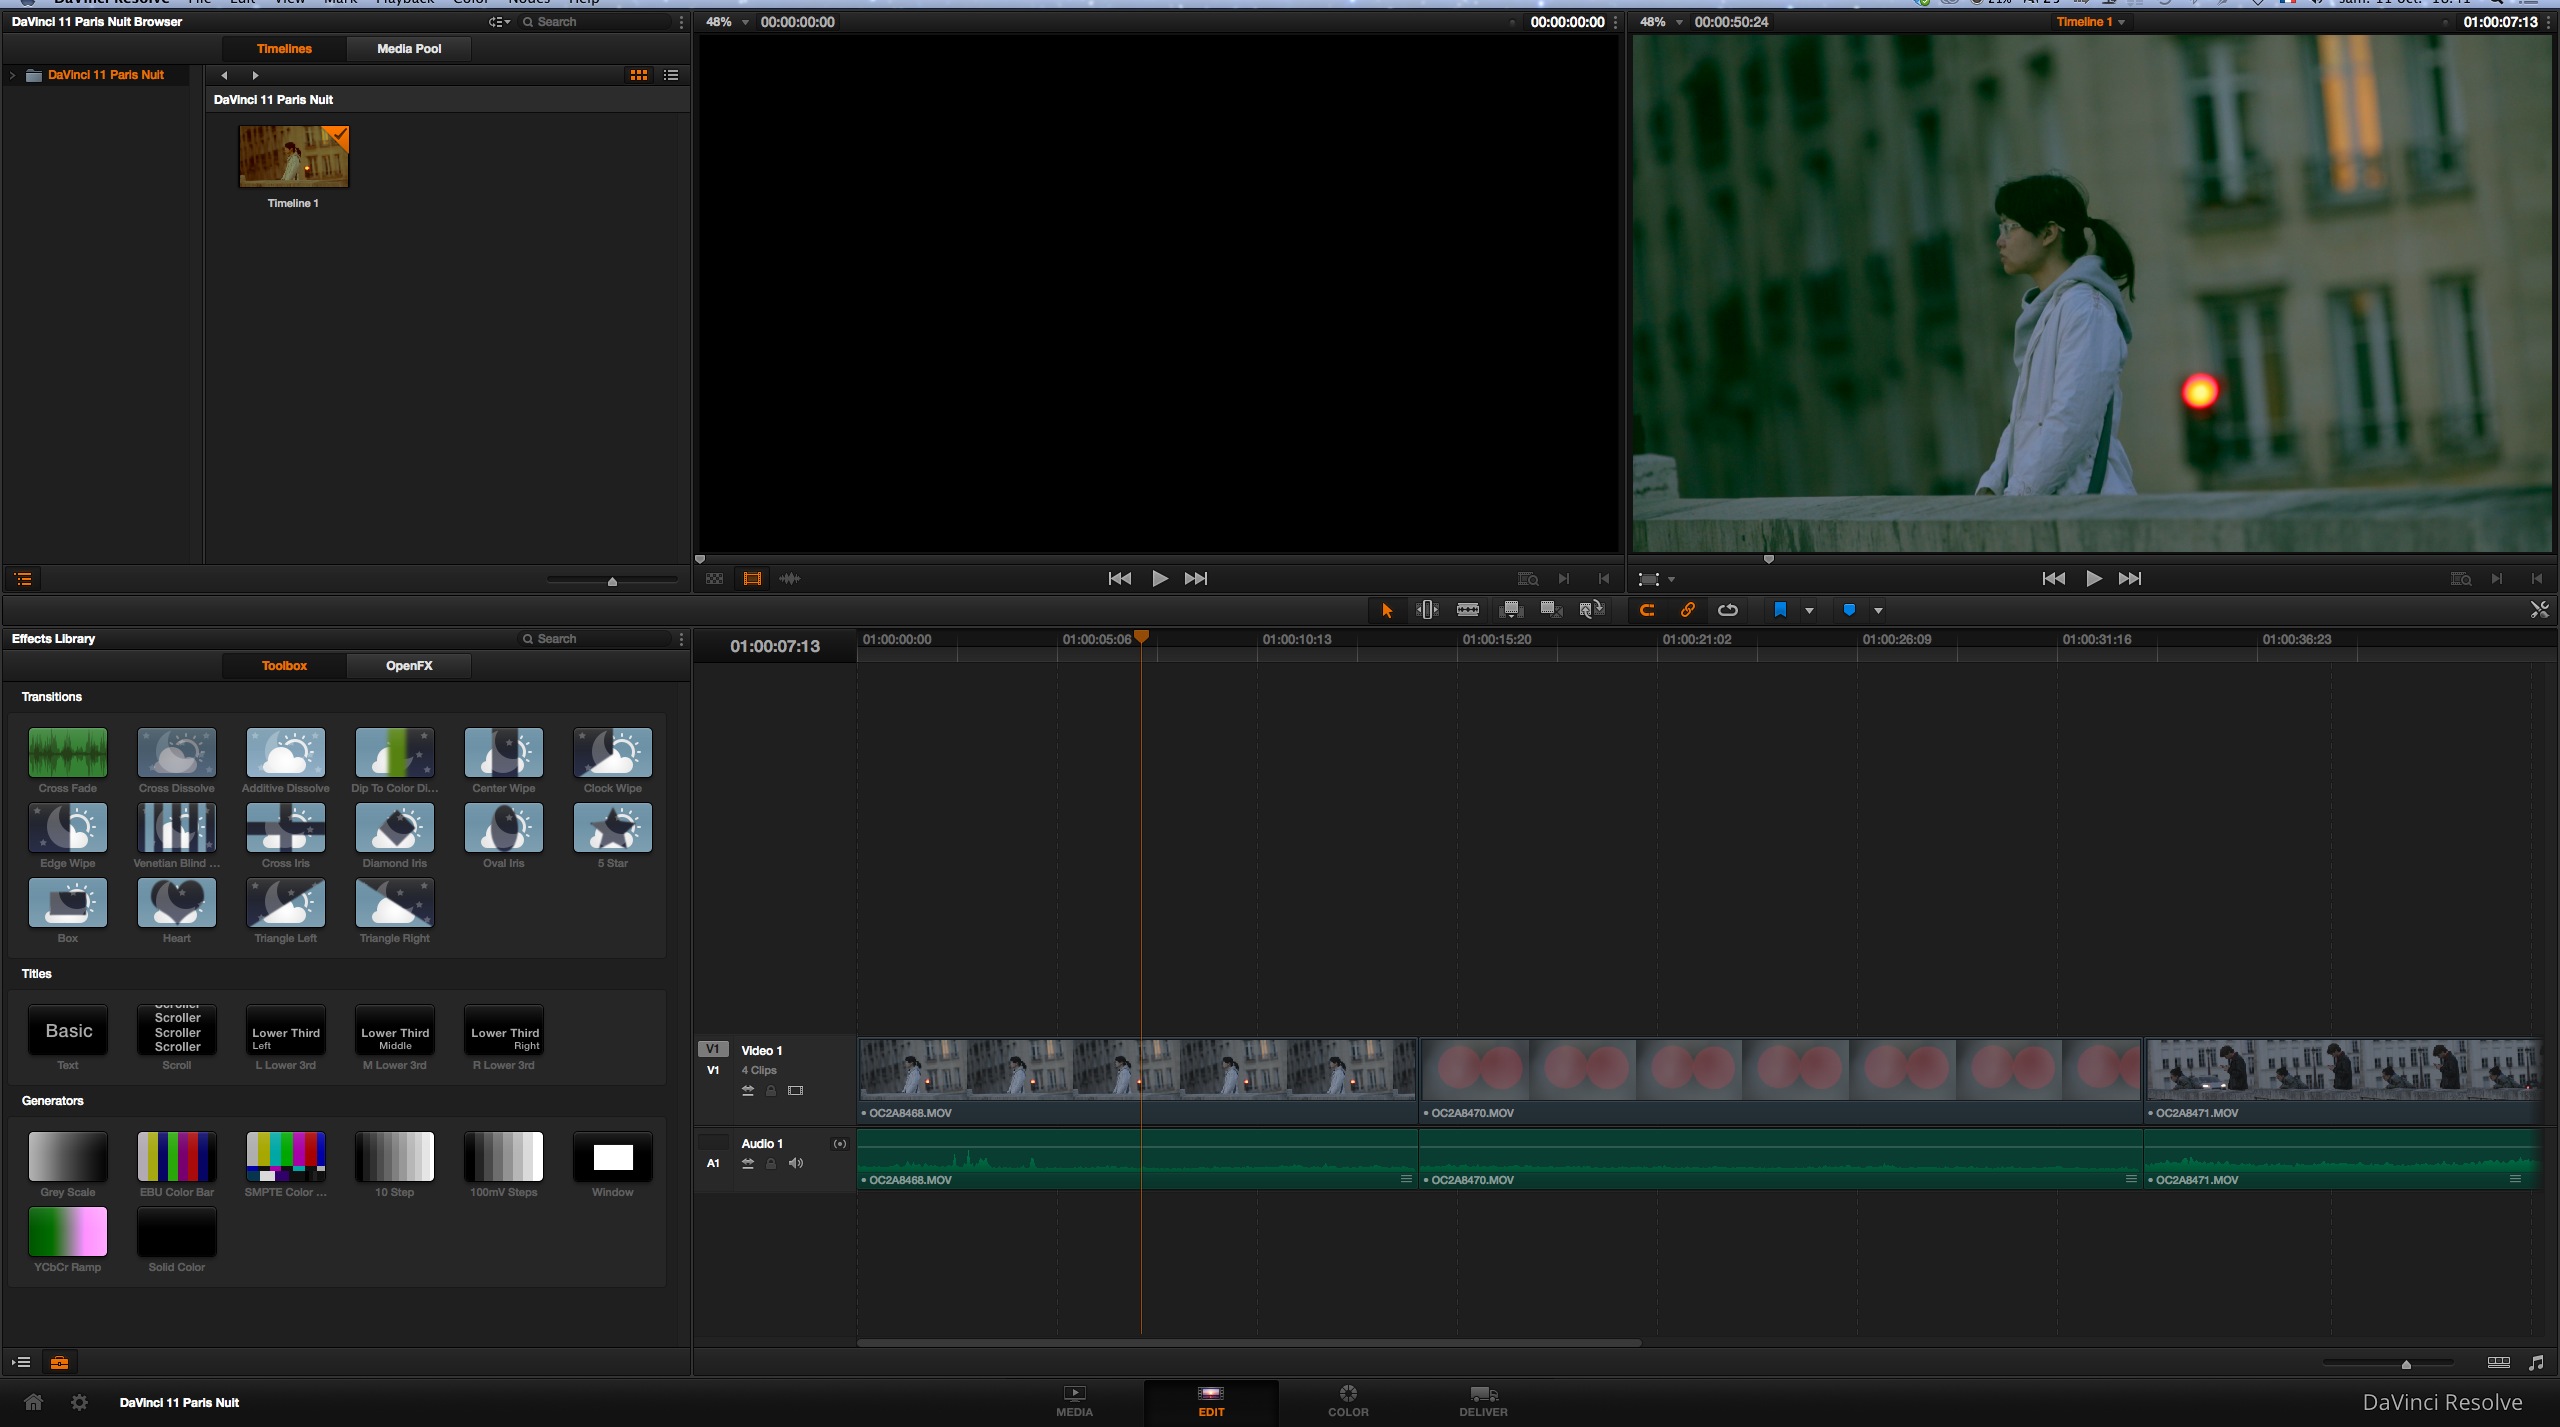The image size is (2560, 1427).
Task: Add a flag using the blue flag icon
Action: coord(1780,609)
